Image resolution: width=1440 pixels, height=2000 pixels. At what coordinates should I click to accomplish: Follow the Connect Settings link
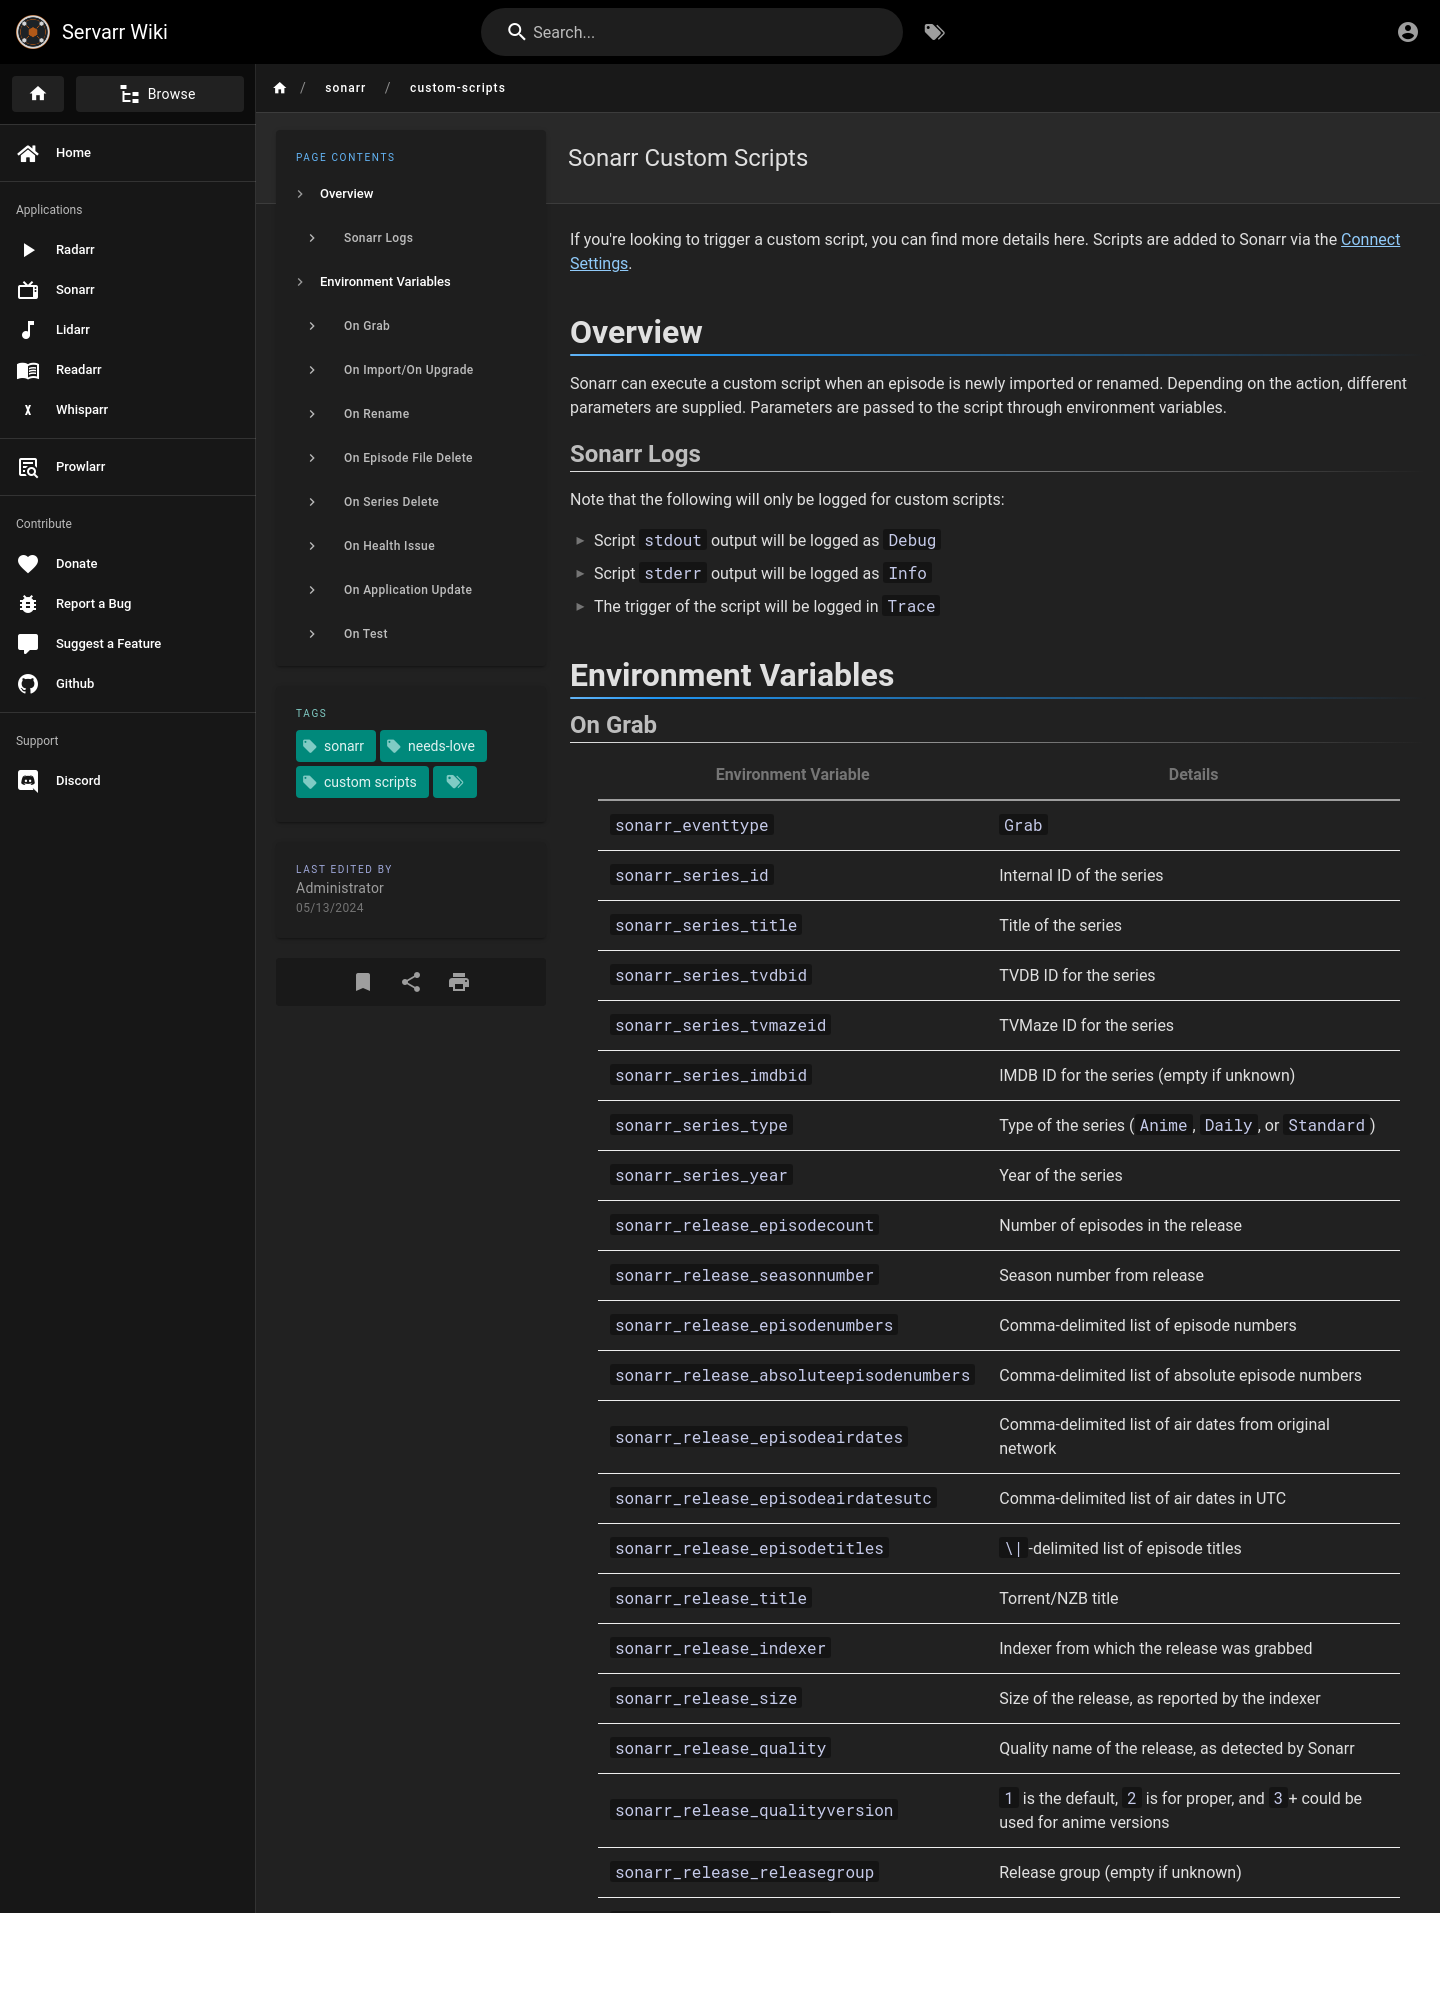tap(1370, 240)
